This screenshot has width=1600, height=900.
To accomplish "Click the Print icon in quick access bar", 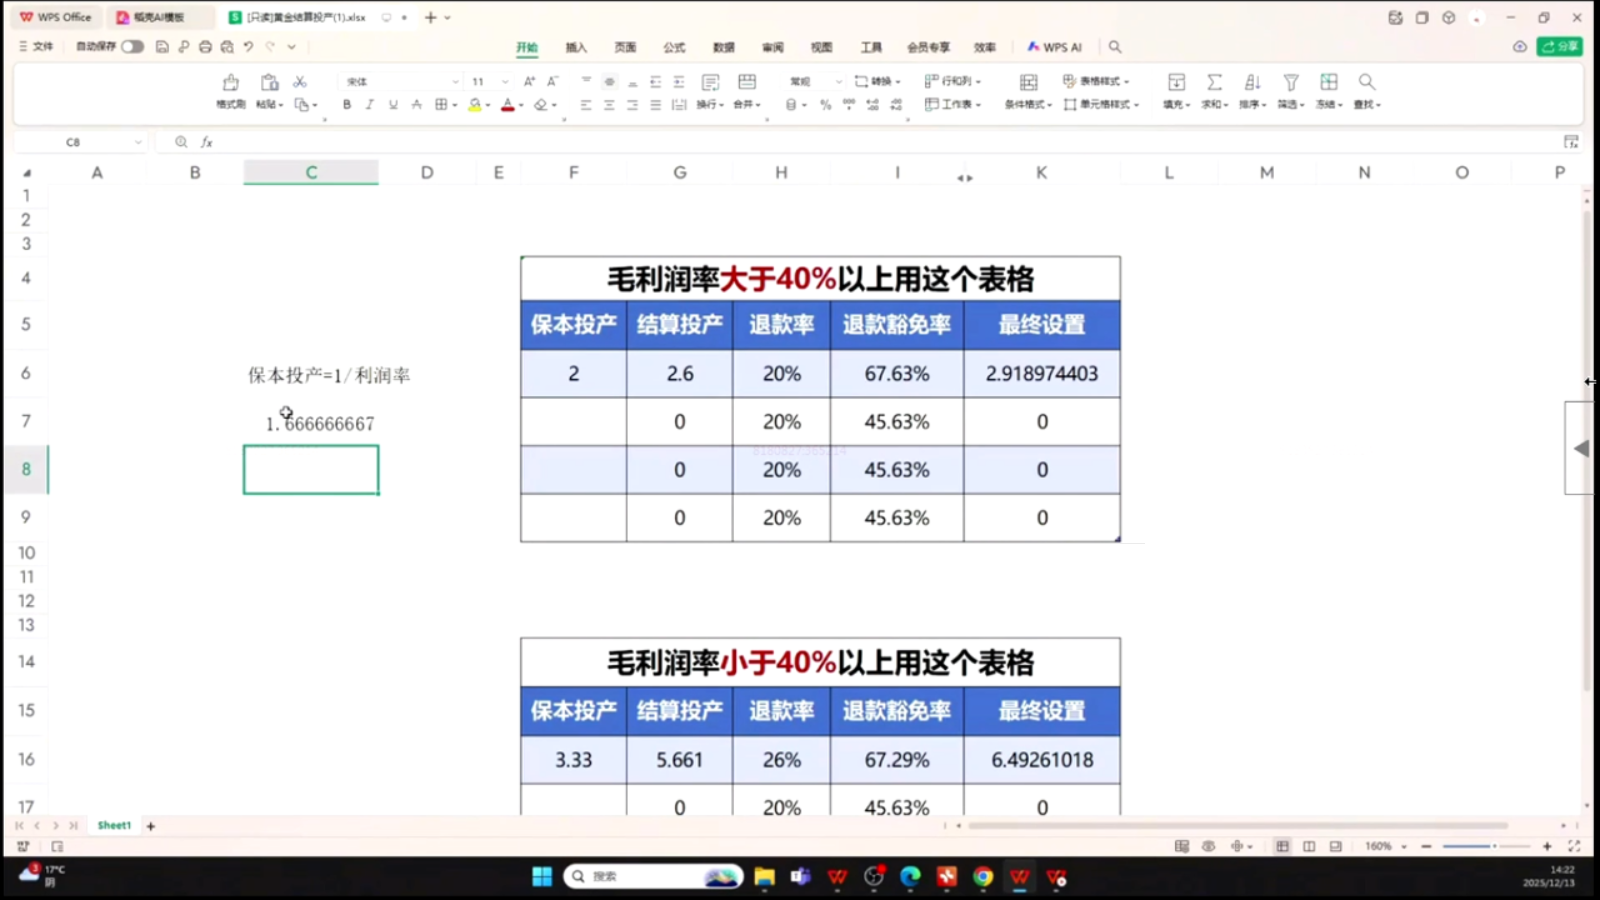I will 205,47.
